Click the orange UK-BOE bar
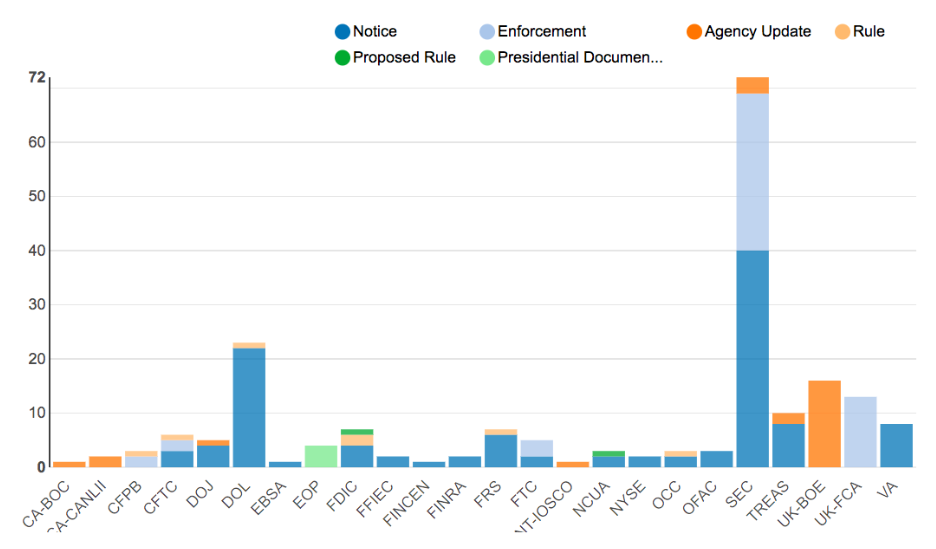936x549 pixels. point(824,423)
